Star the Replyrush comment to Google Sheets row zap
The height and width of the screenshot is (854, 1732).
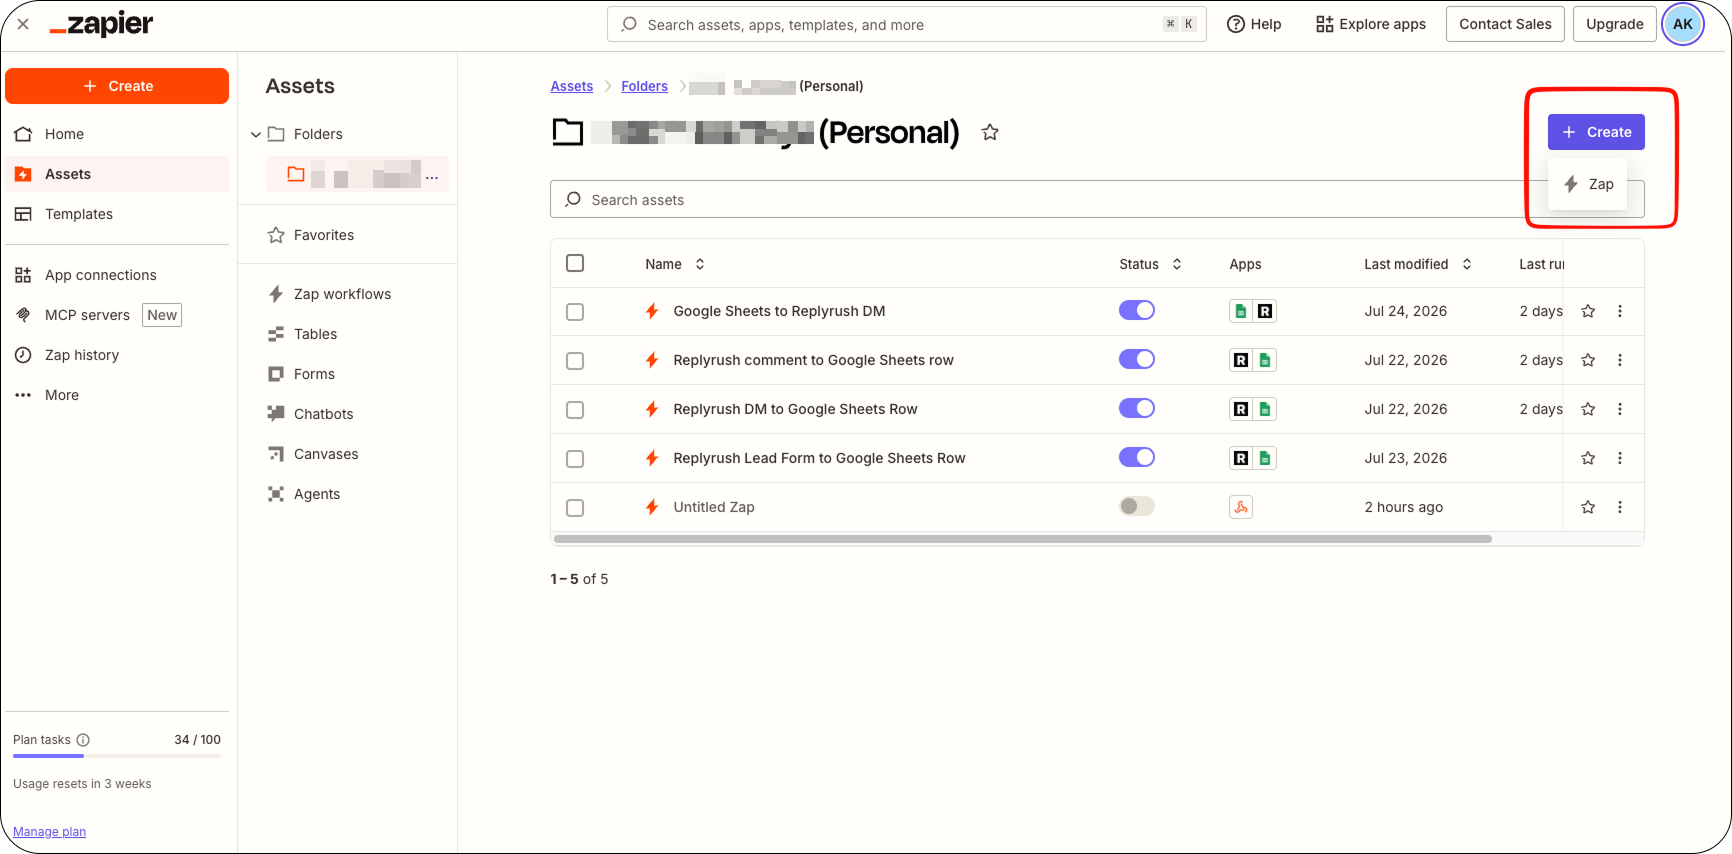(1588, 360)
